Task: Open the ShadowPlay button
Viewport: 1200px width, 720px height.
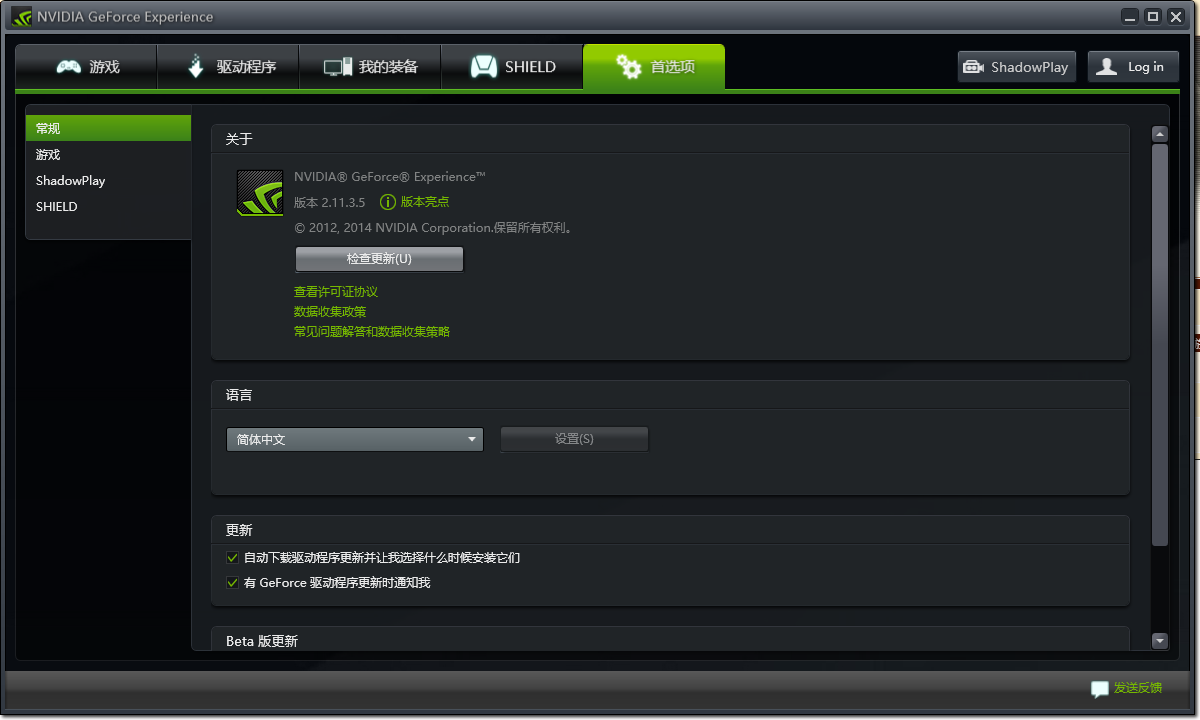Action: point(1017,67)
